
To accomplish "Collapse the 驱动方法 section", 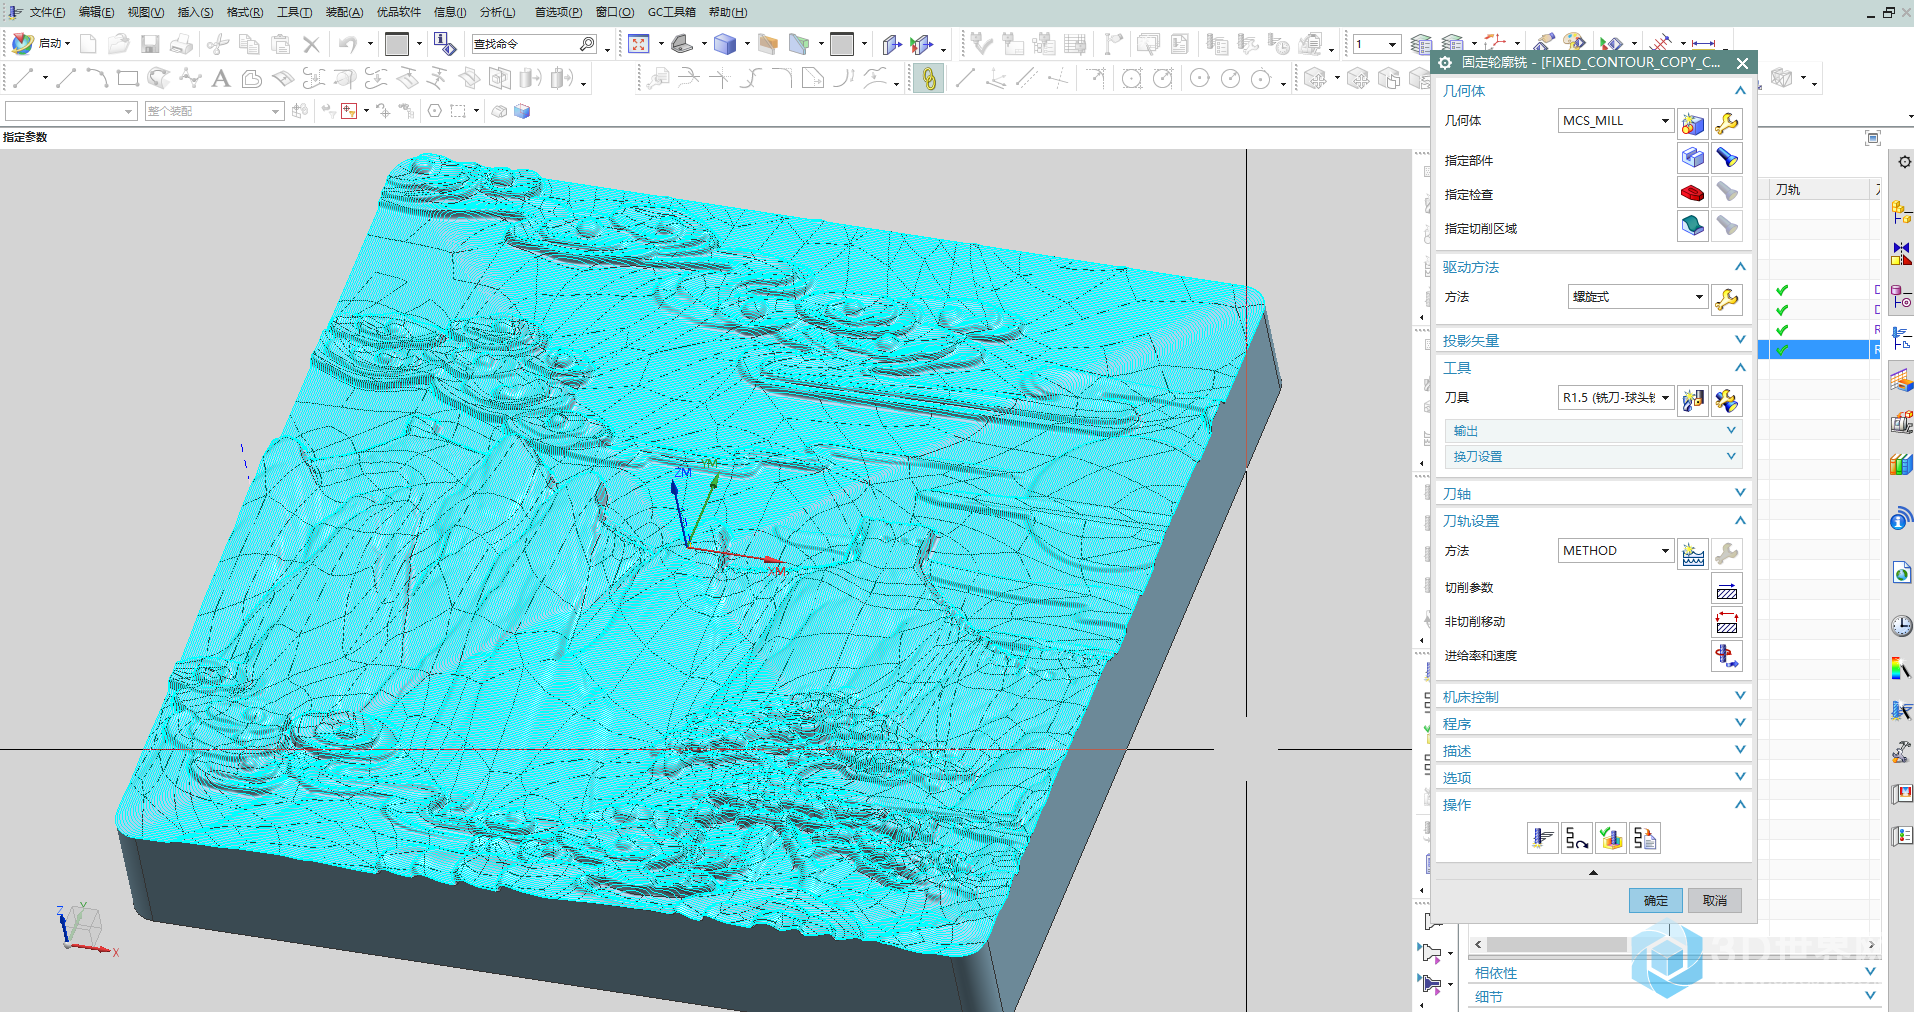I will 1594,267.
